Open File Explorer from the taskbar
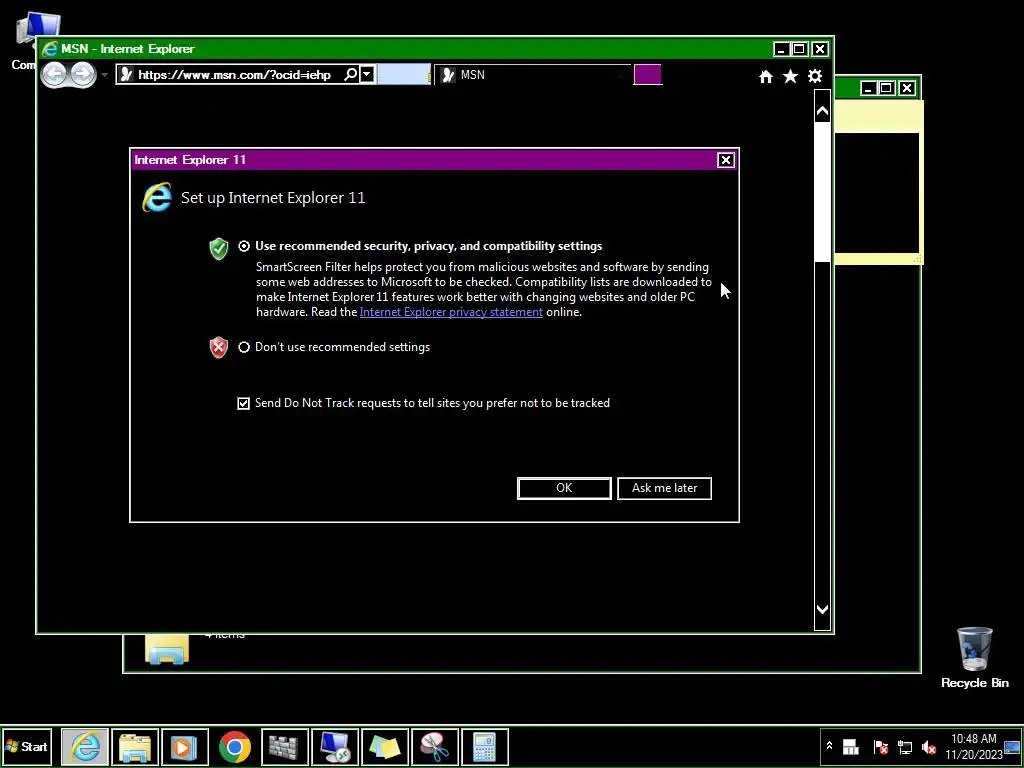1024x768 pixels. [135, 747]
